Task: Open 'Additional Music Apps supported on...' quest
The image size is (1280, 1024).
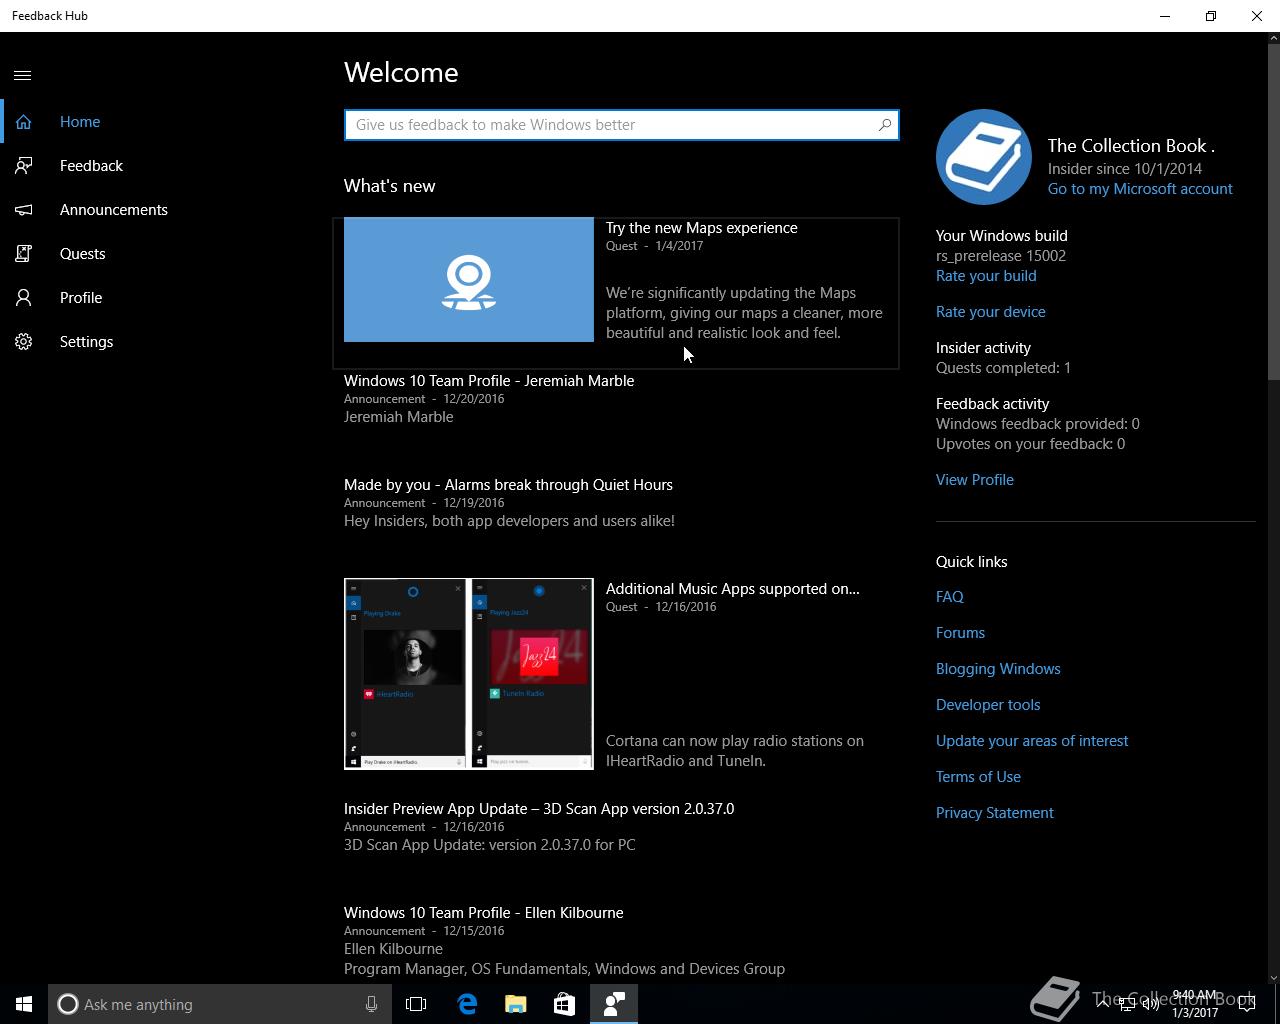Action: pos(732,589)
